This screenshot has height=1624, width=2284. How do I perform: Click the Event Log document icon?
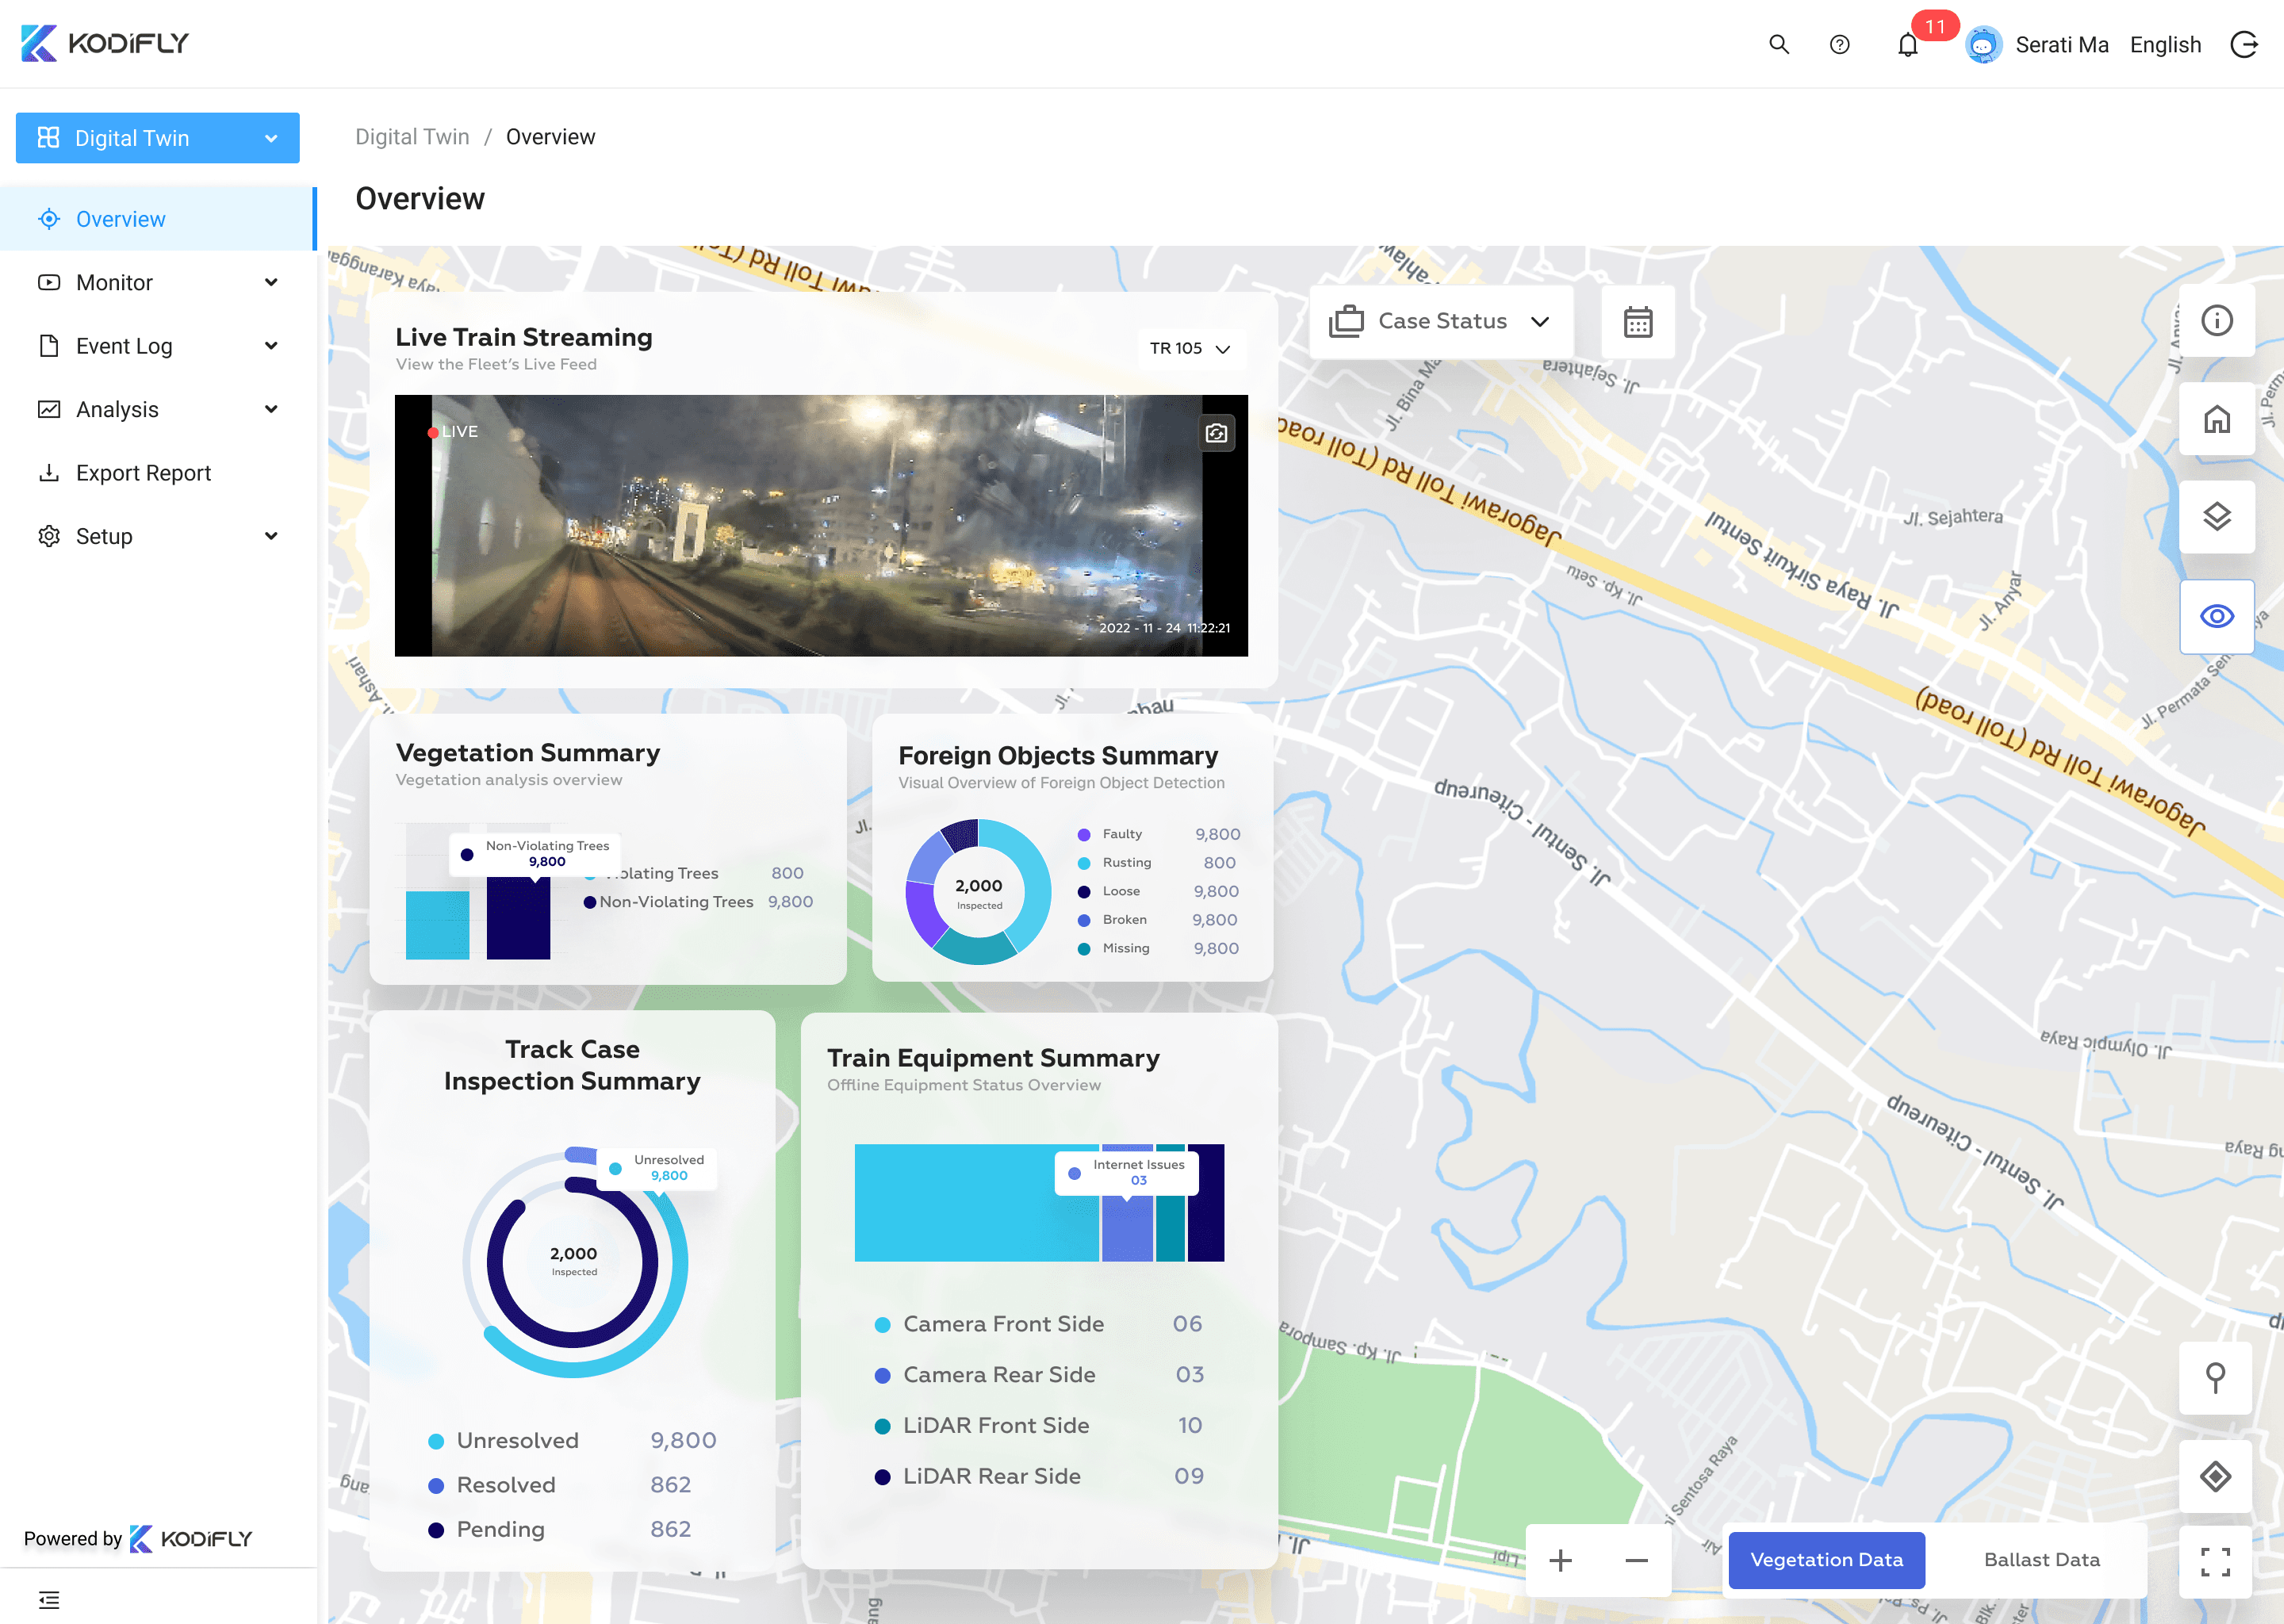point(49,346)
